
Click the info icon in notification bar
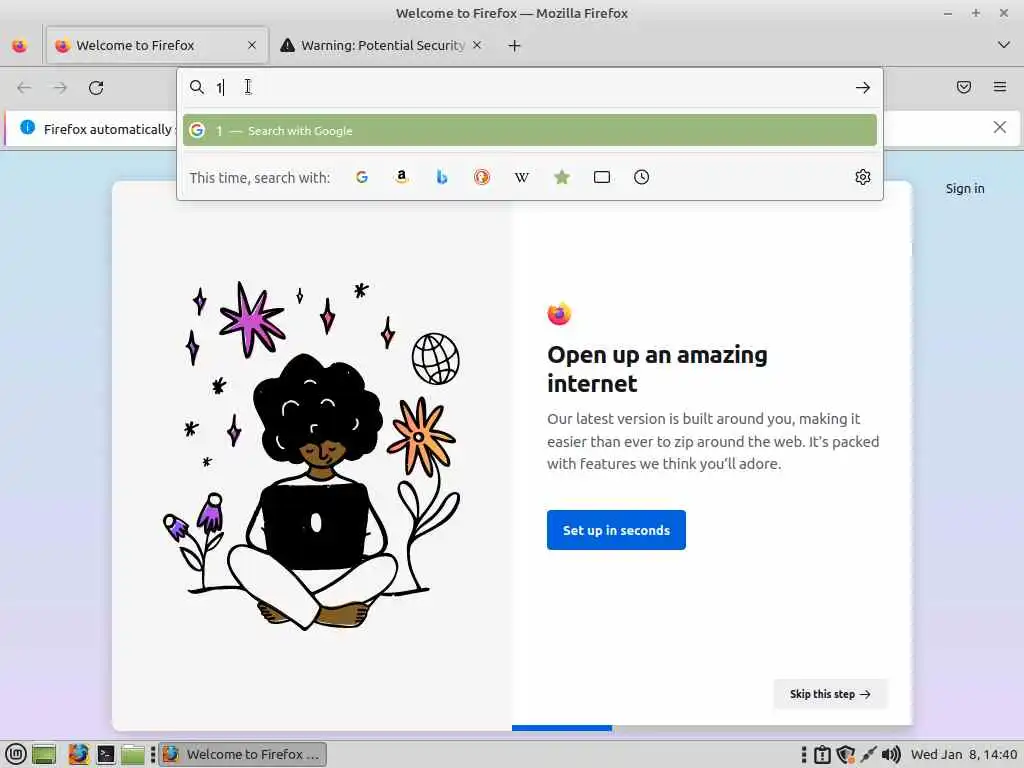coord(27,127)
